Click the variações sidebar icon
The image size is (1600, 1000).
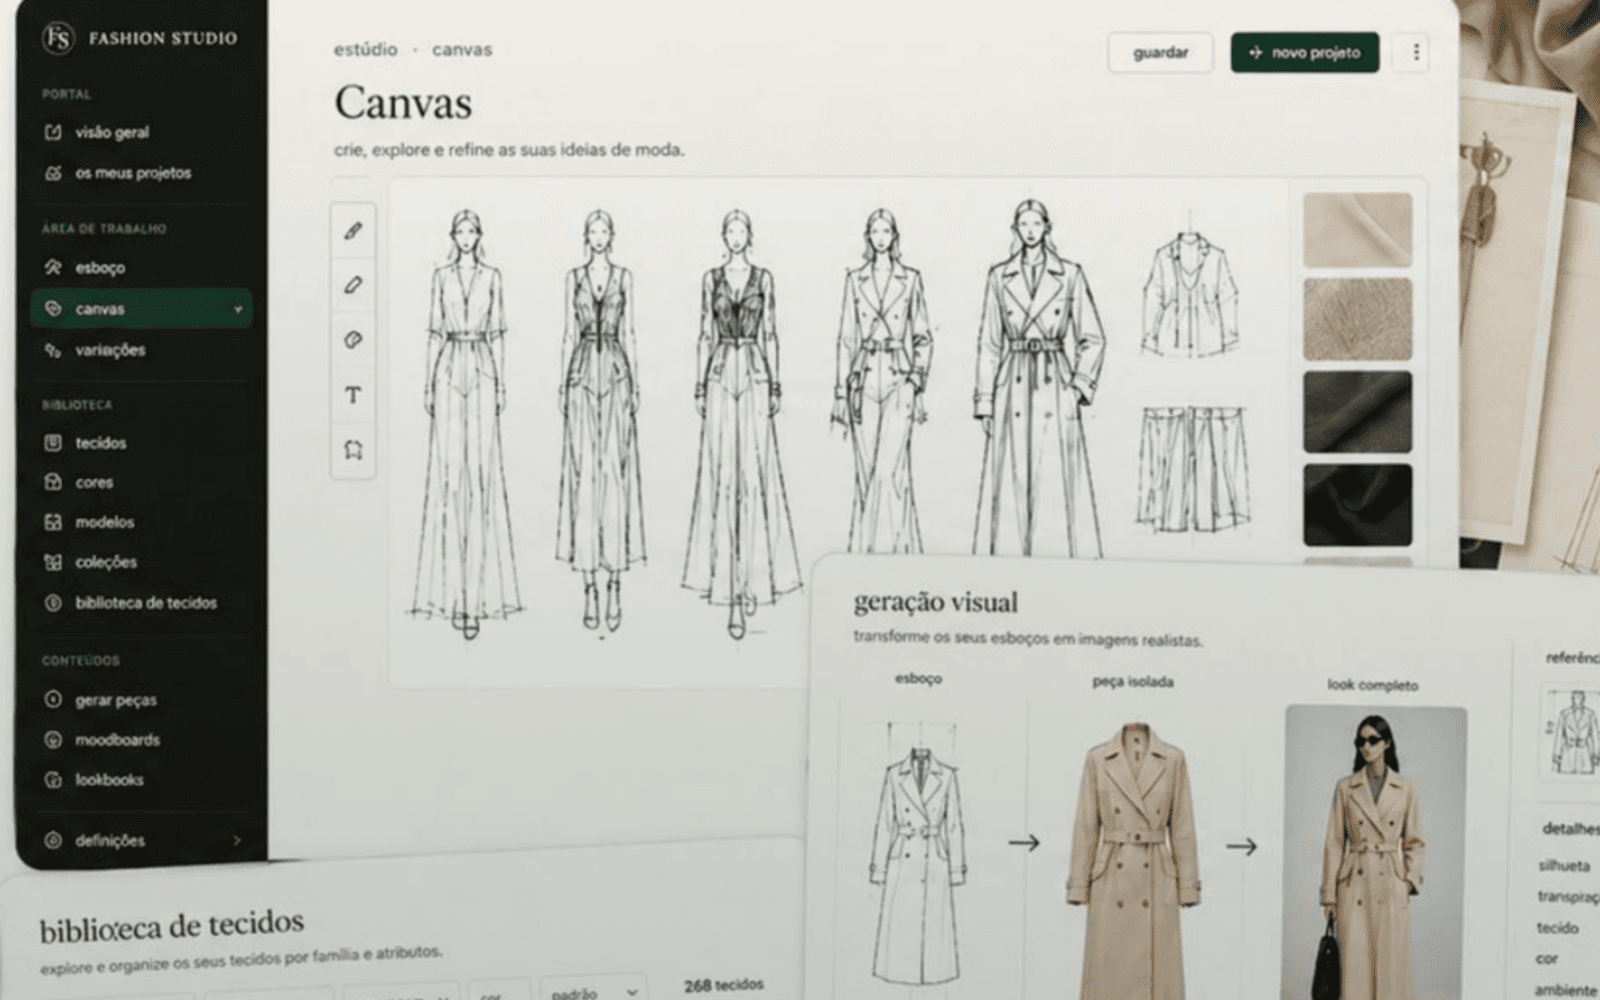[53, 350]
